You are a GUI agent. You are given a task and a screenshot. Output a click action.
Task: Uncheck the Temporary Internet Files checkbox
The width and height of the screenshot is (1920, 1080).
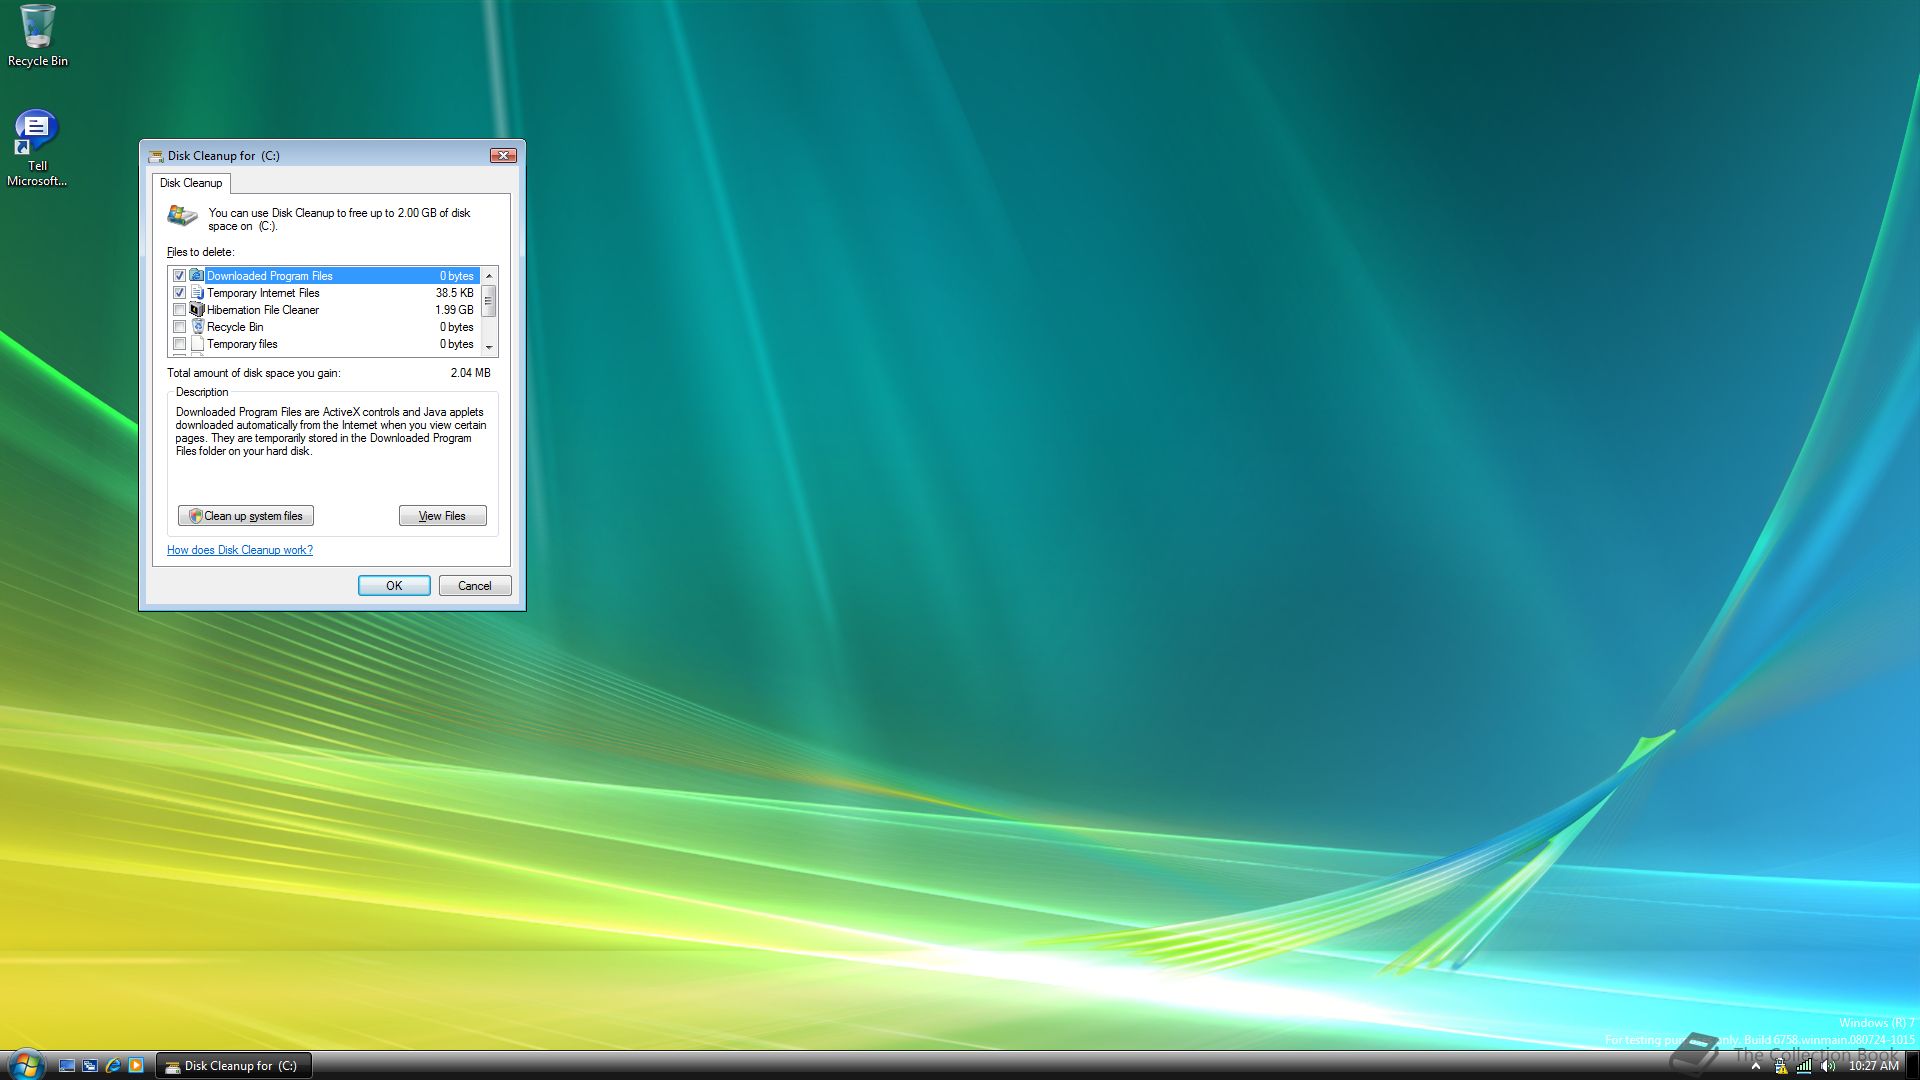180,293
